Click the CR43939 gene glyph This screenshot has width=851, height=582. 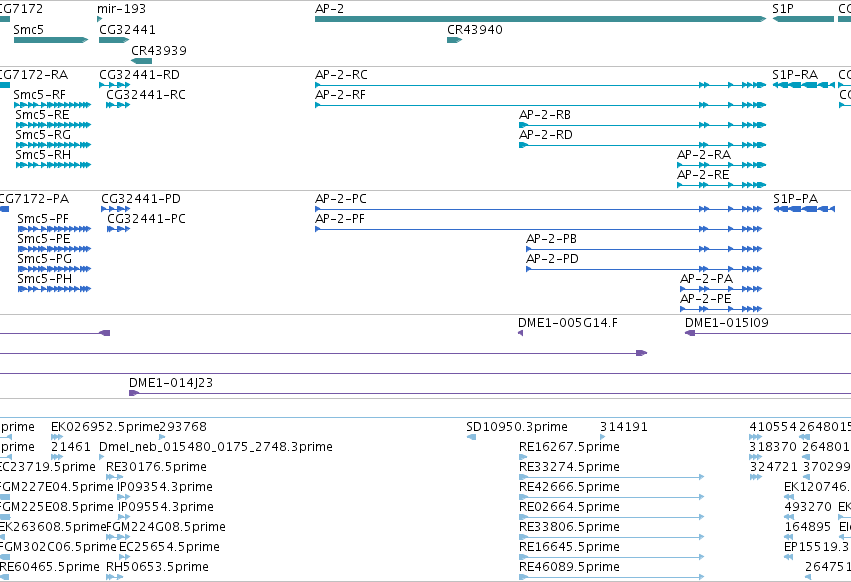(x=142, y=61)
